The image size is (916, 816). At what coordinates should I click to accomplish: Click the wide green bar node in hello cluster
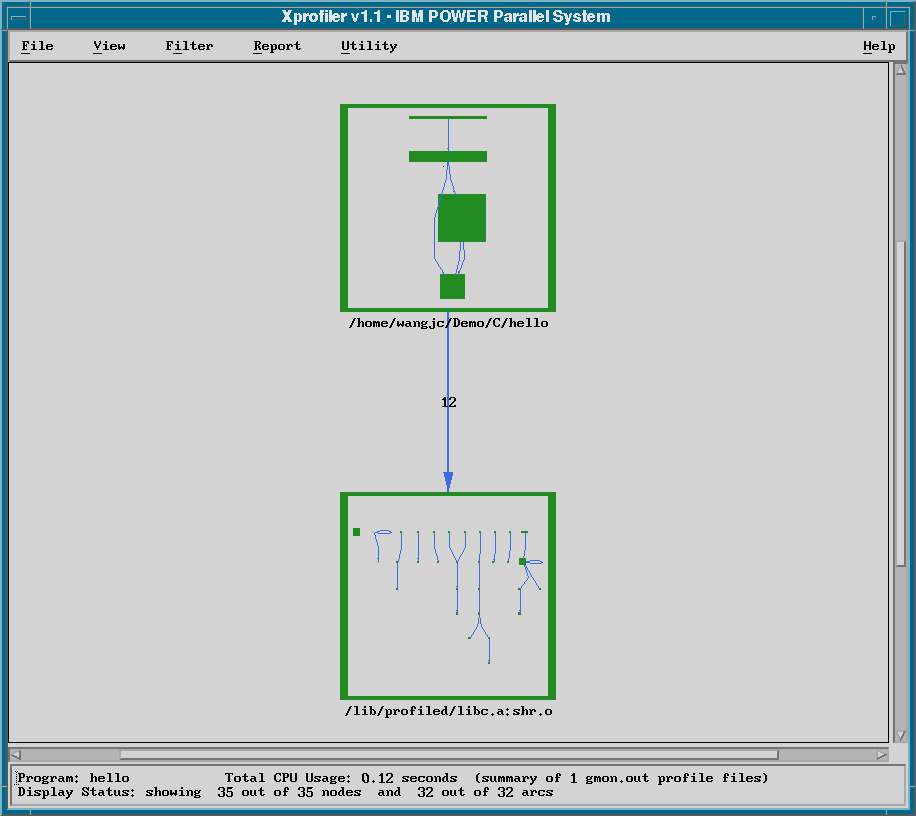(x=448, y=157)
